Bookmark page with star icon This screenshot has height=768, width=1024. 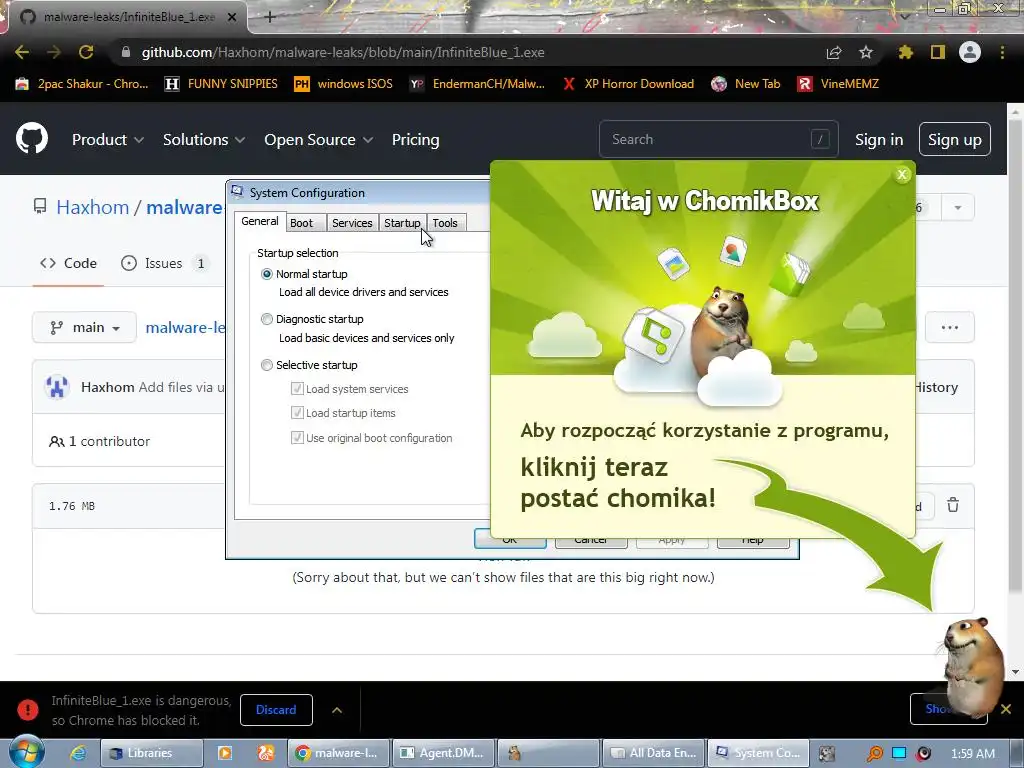[x=865, y=52]
